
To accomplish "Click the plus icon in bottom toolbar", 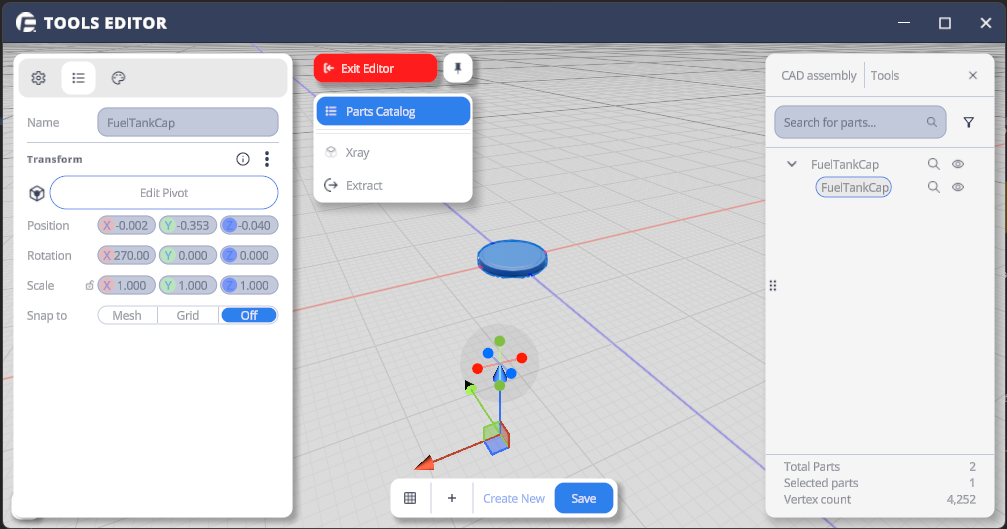I will tap(452, 498).
